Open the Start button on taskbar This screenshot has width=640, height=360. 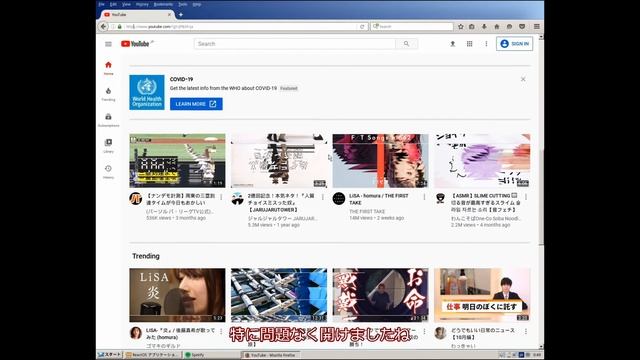point(110,355)
